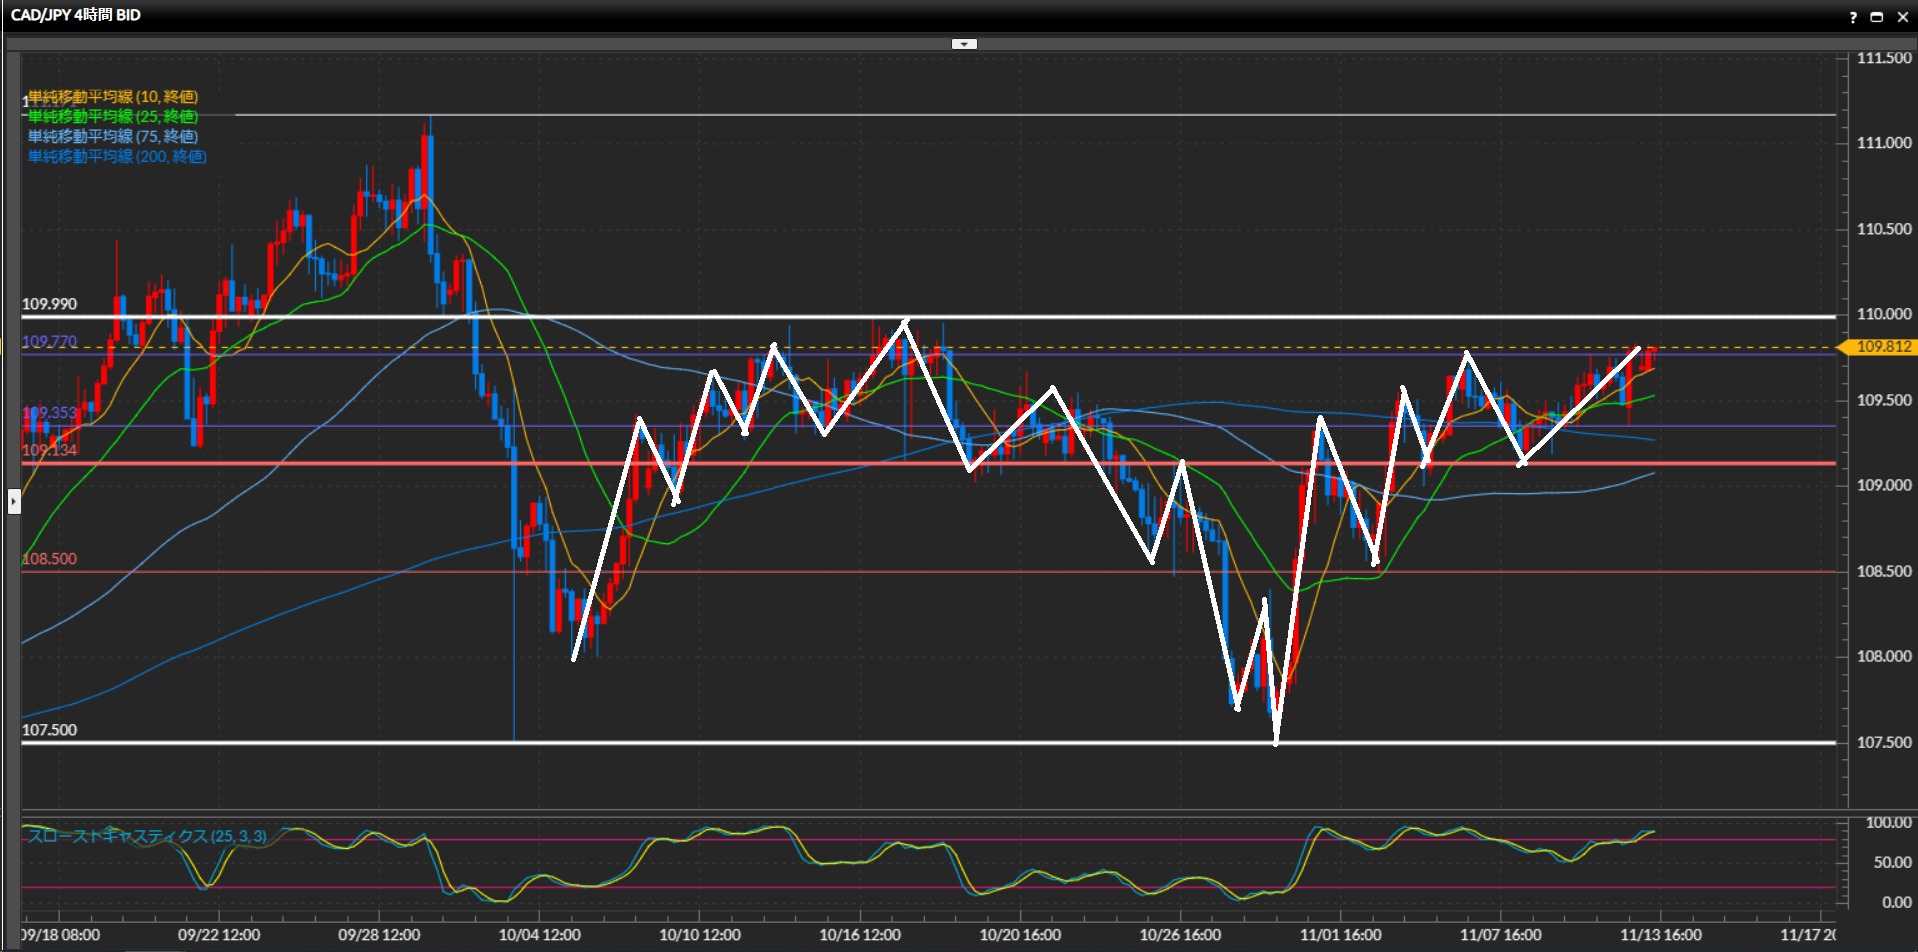
Task: Expand the top center dropdown arrow
Action: [964, 44]
